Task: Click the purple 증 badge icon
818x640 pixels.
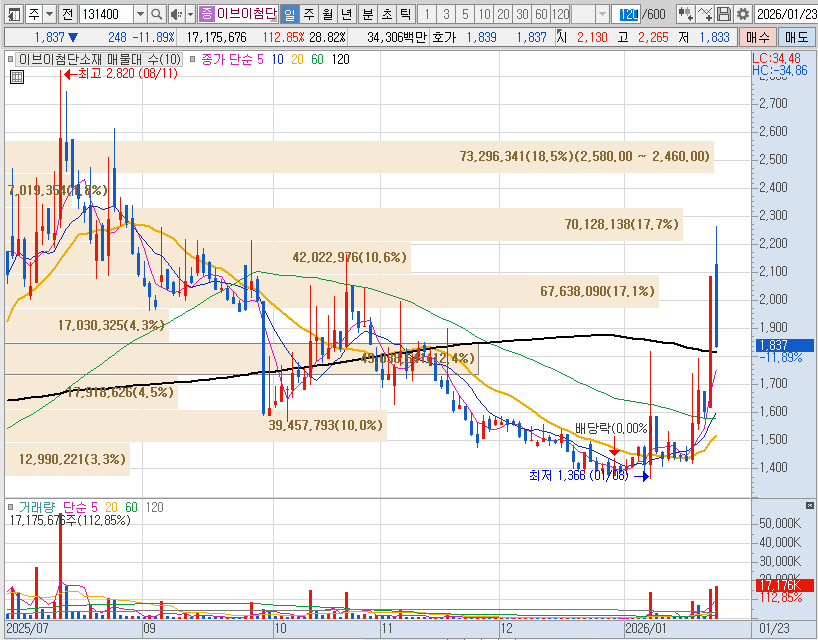Action: (207, 14)
